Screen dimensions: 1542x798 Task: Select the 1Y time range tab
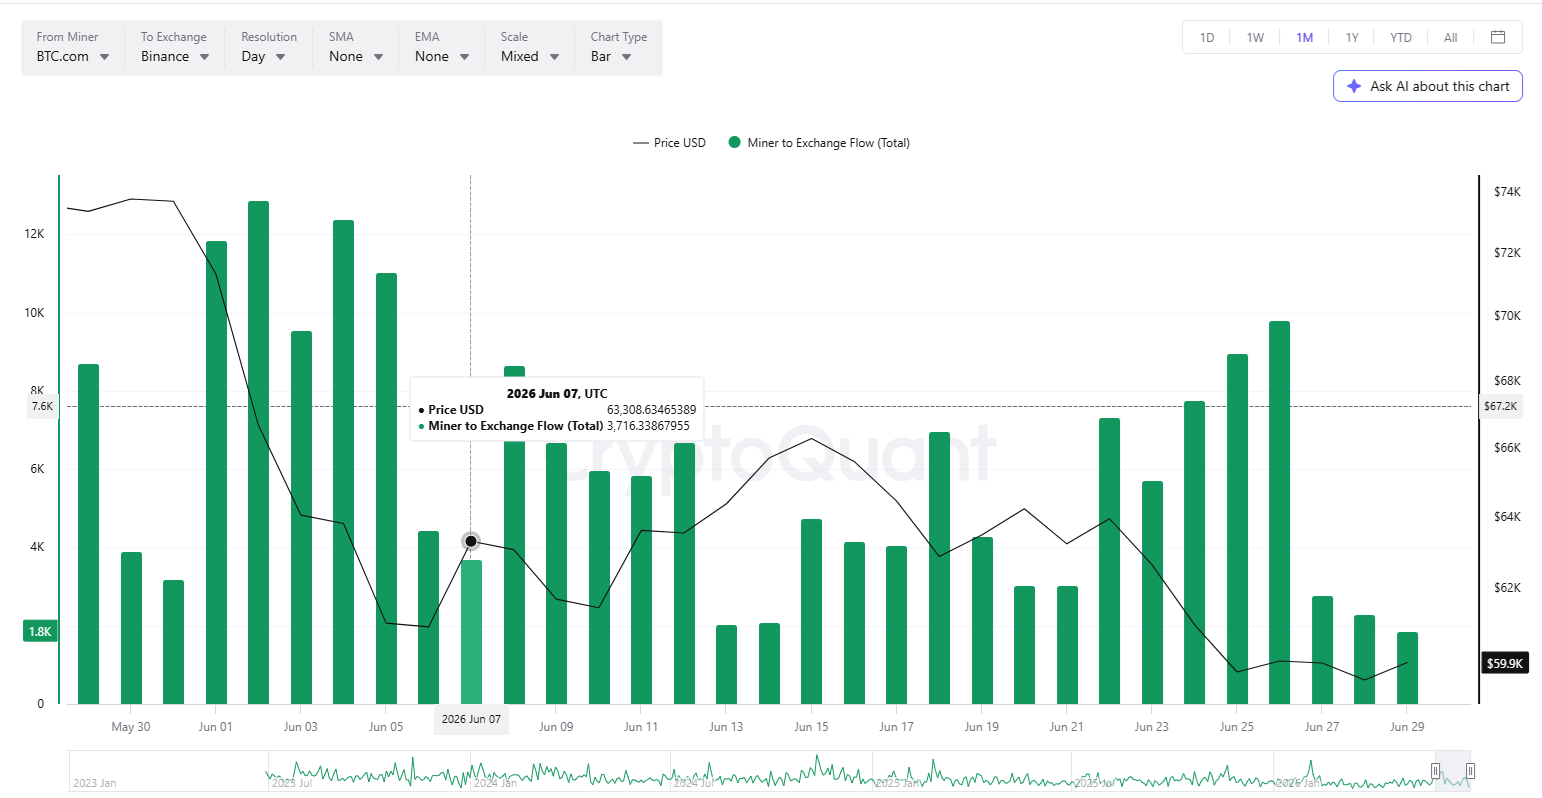pos(1352,37)
